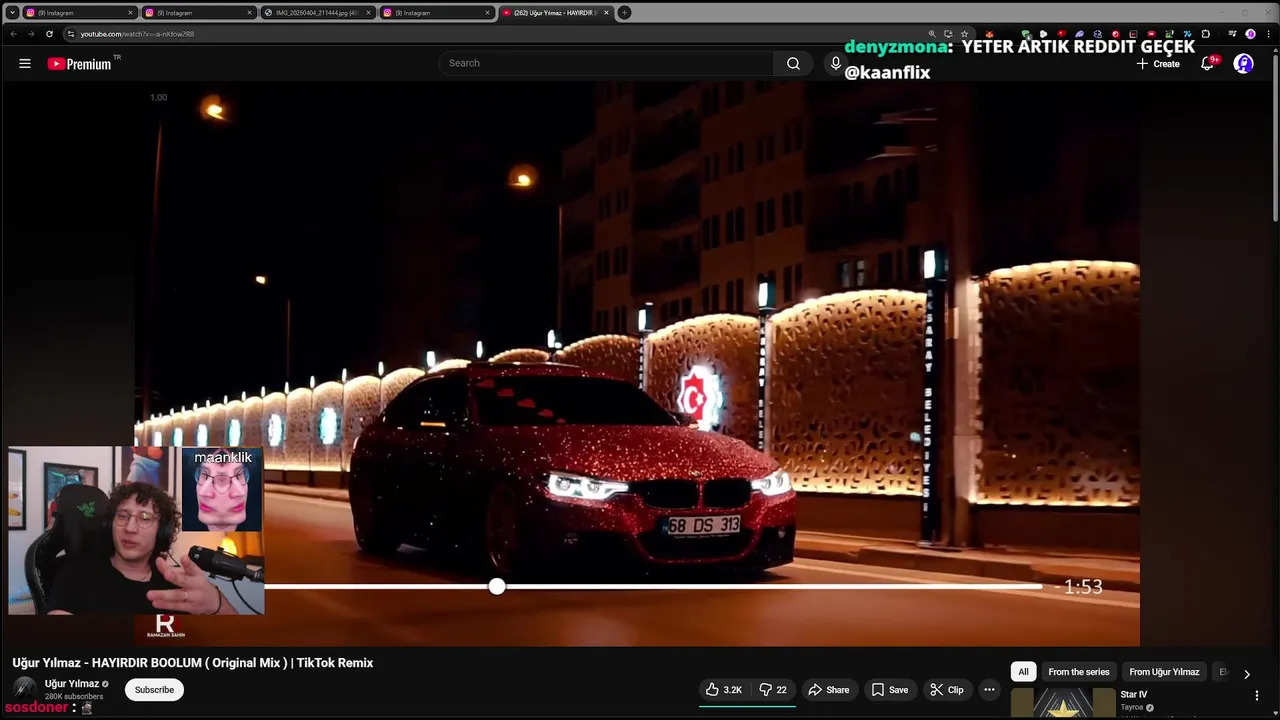
Task: Bookmark this page with star icon
Action: click(x=964, y=34)
